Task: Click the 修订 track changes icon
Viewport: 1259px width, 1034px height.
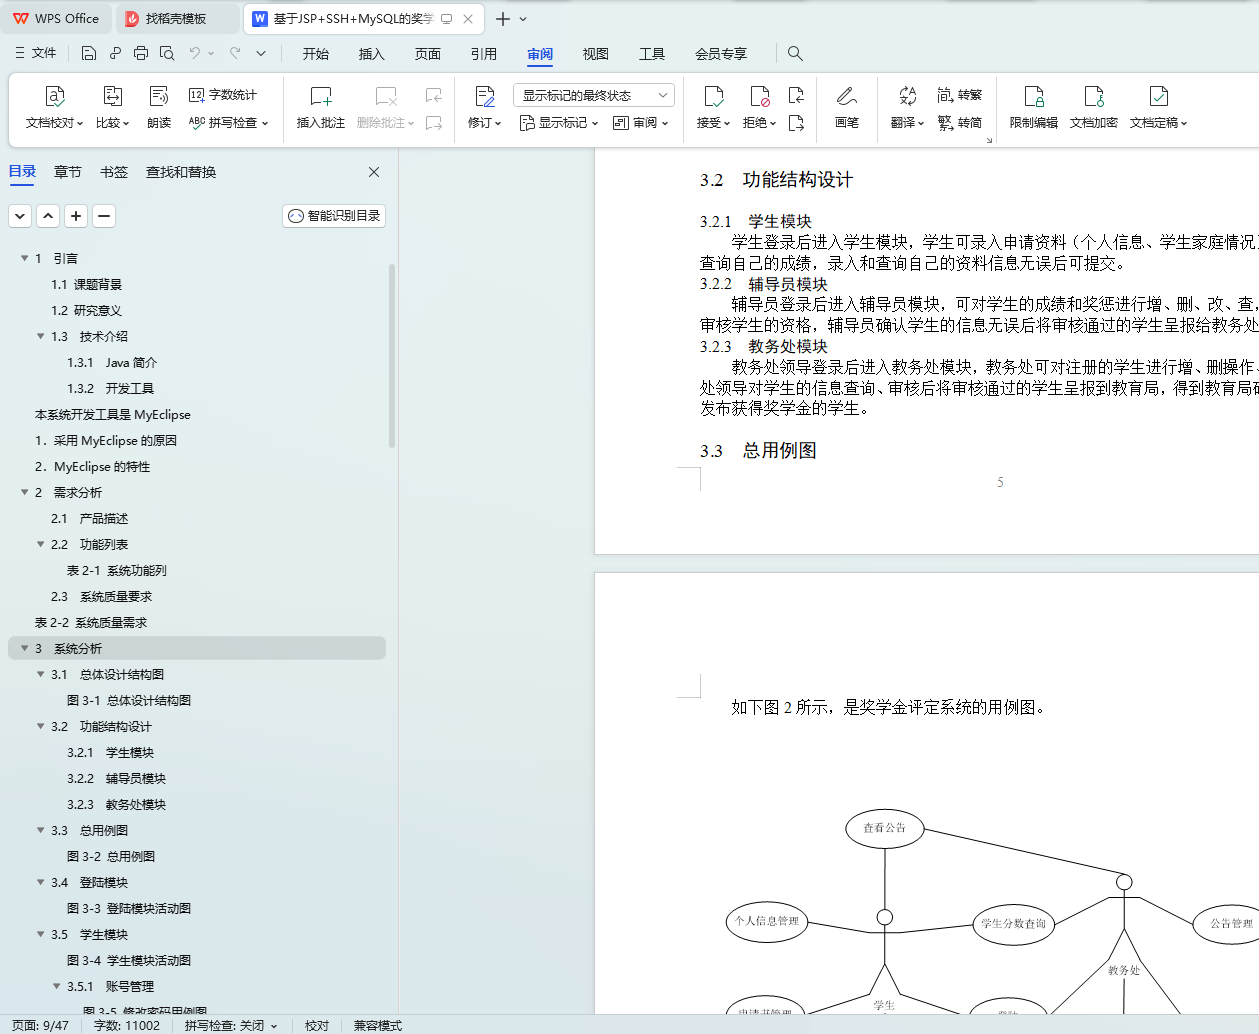Action: pyautogui.click(x=485, y=96)
